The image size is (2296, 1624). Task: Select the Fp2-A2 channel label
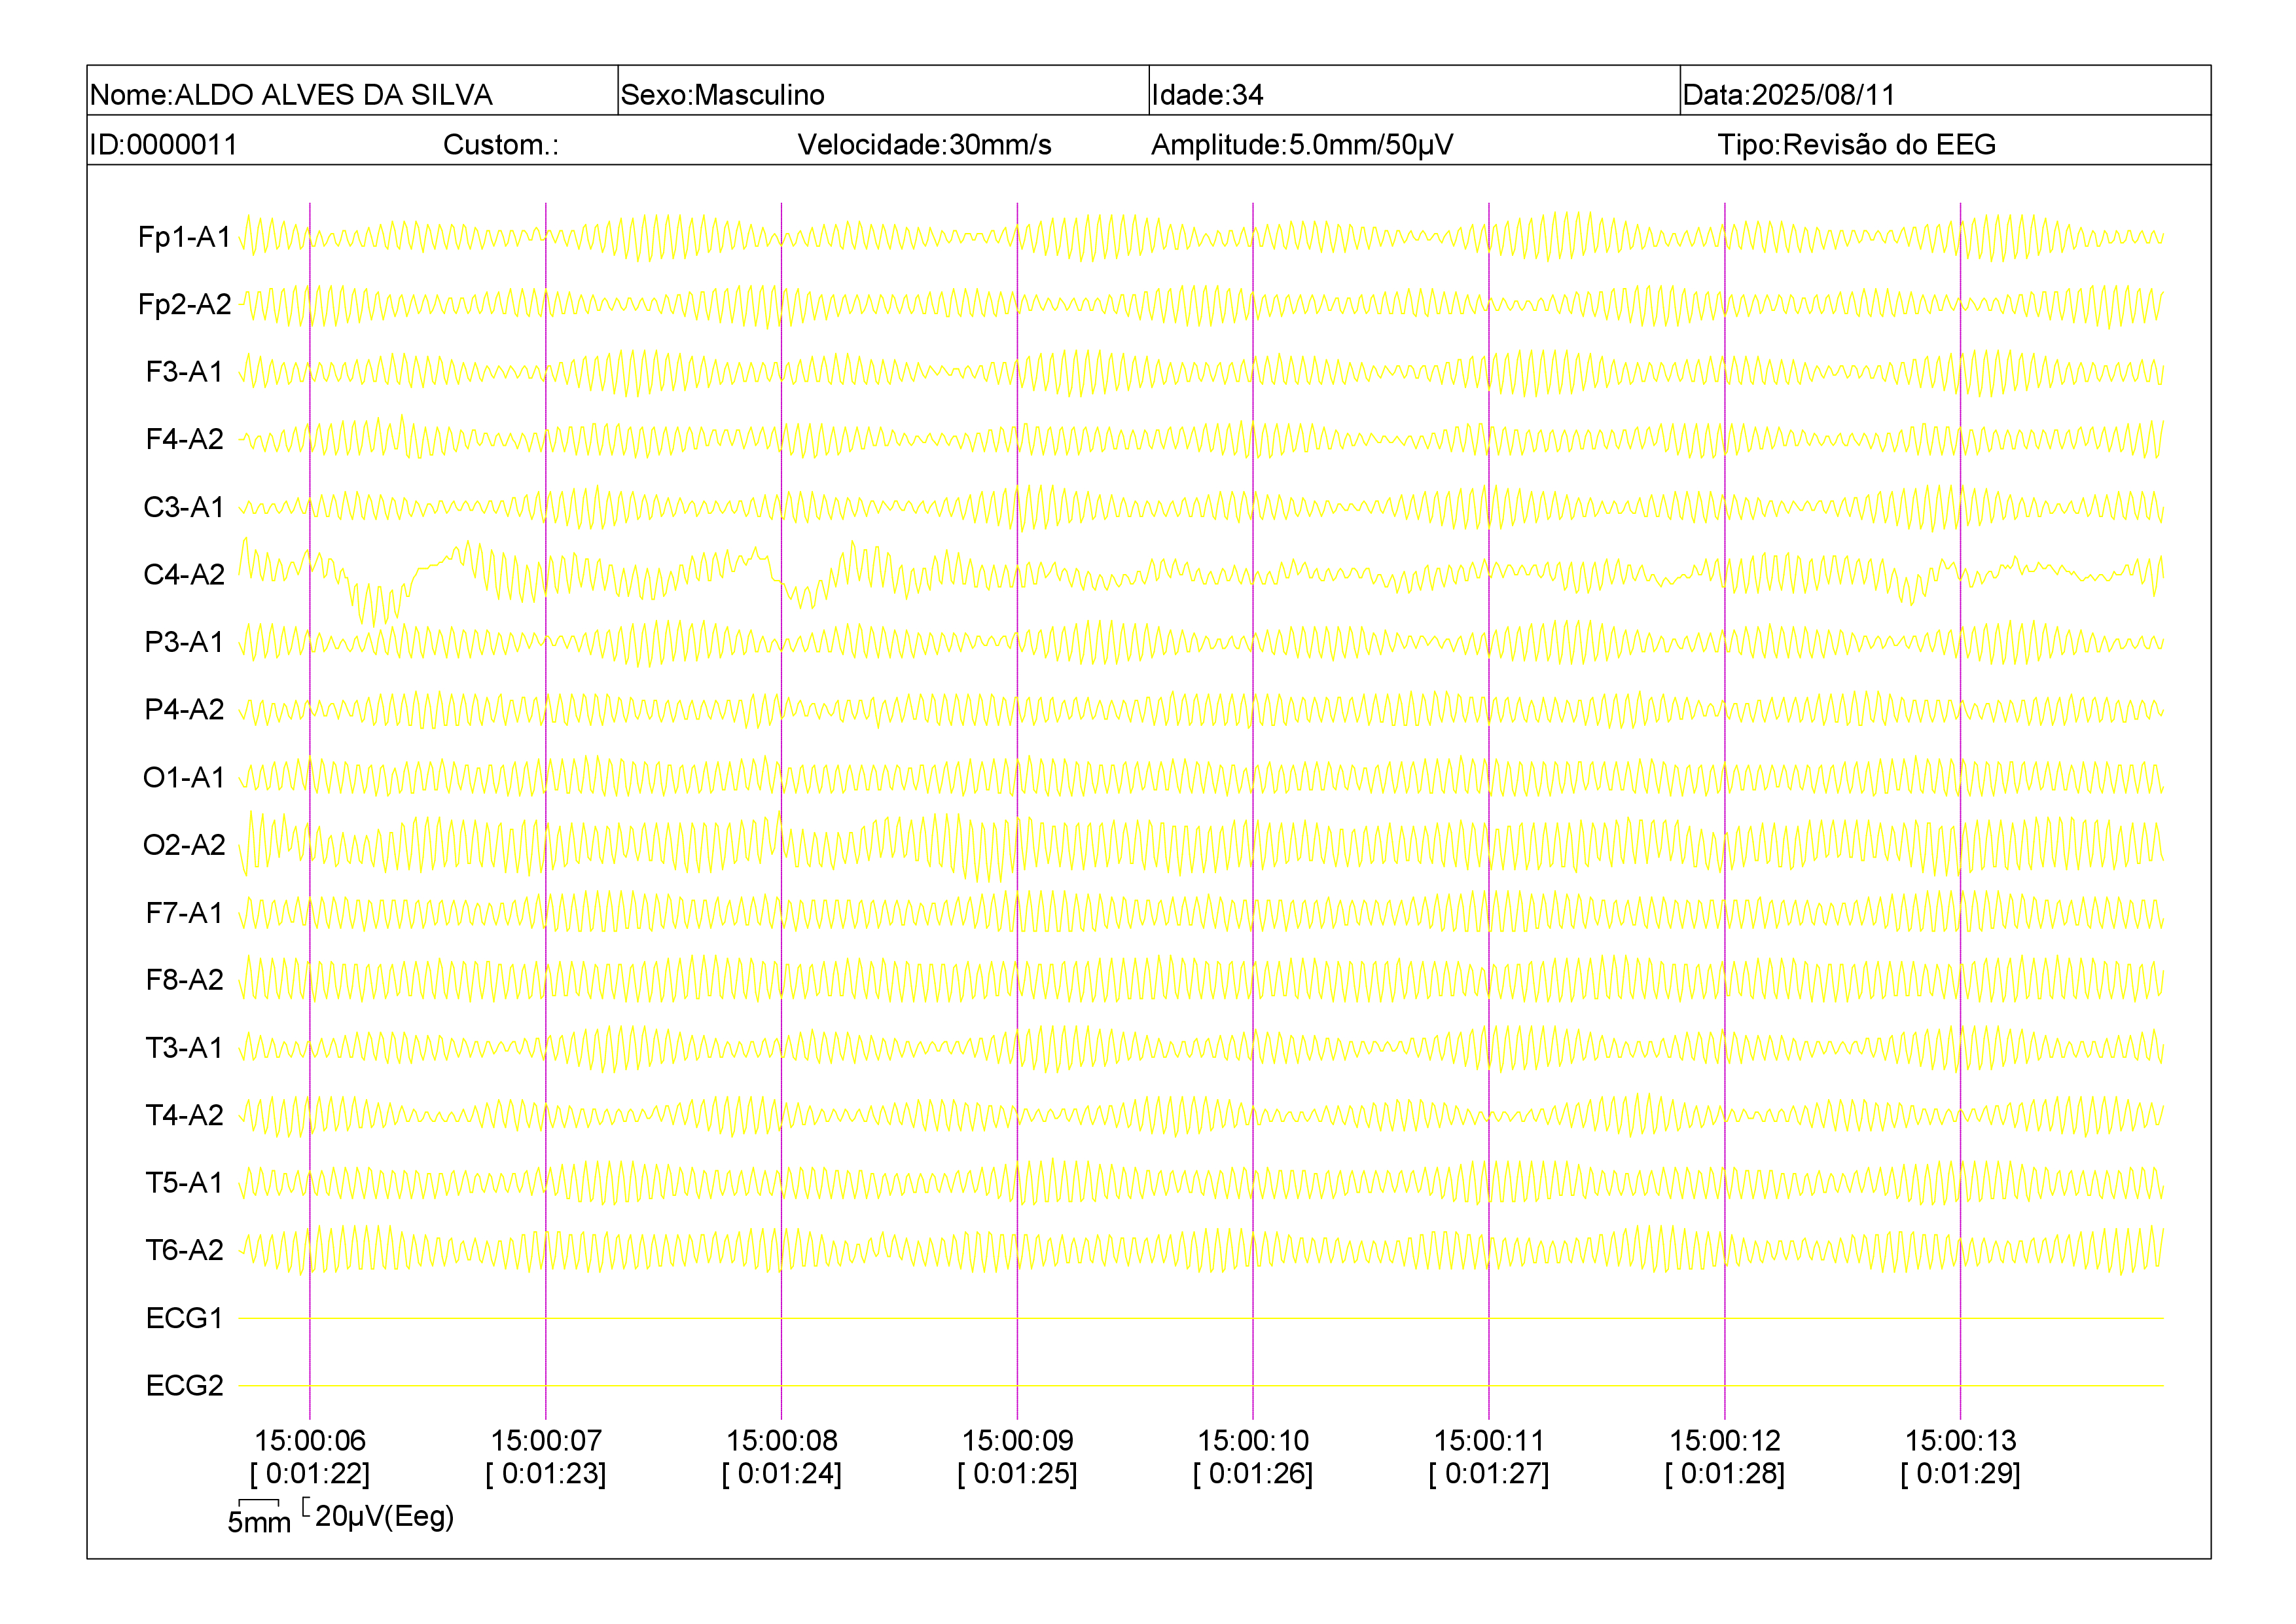tap(184, 304)
